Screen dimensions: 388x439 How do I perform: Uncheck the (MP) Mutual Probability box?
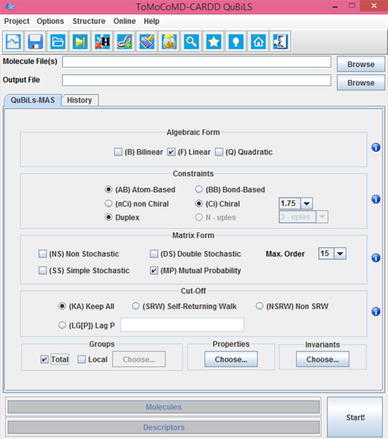154,270
